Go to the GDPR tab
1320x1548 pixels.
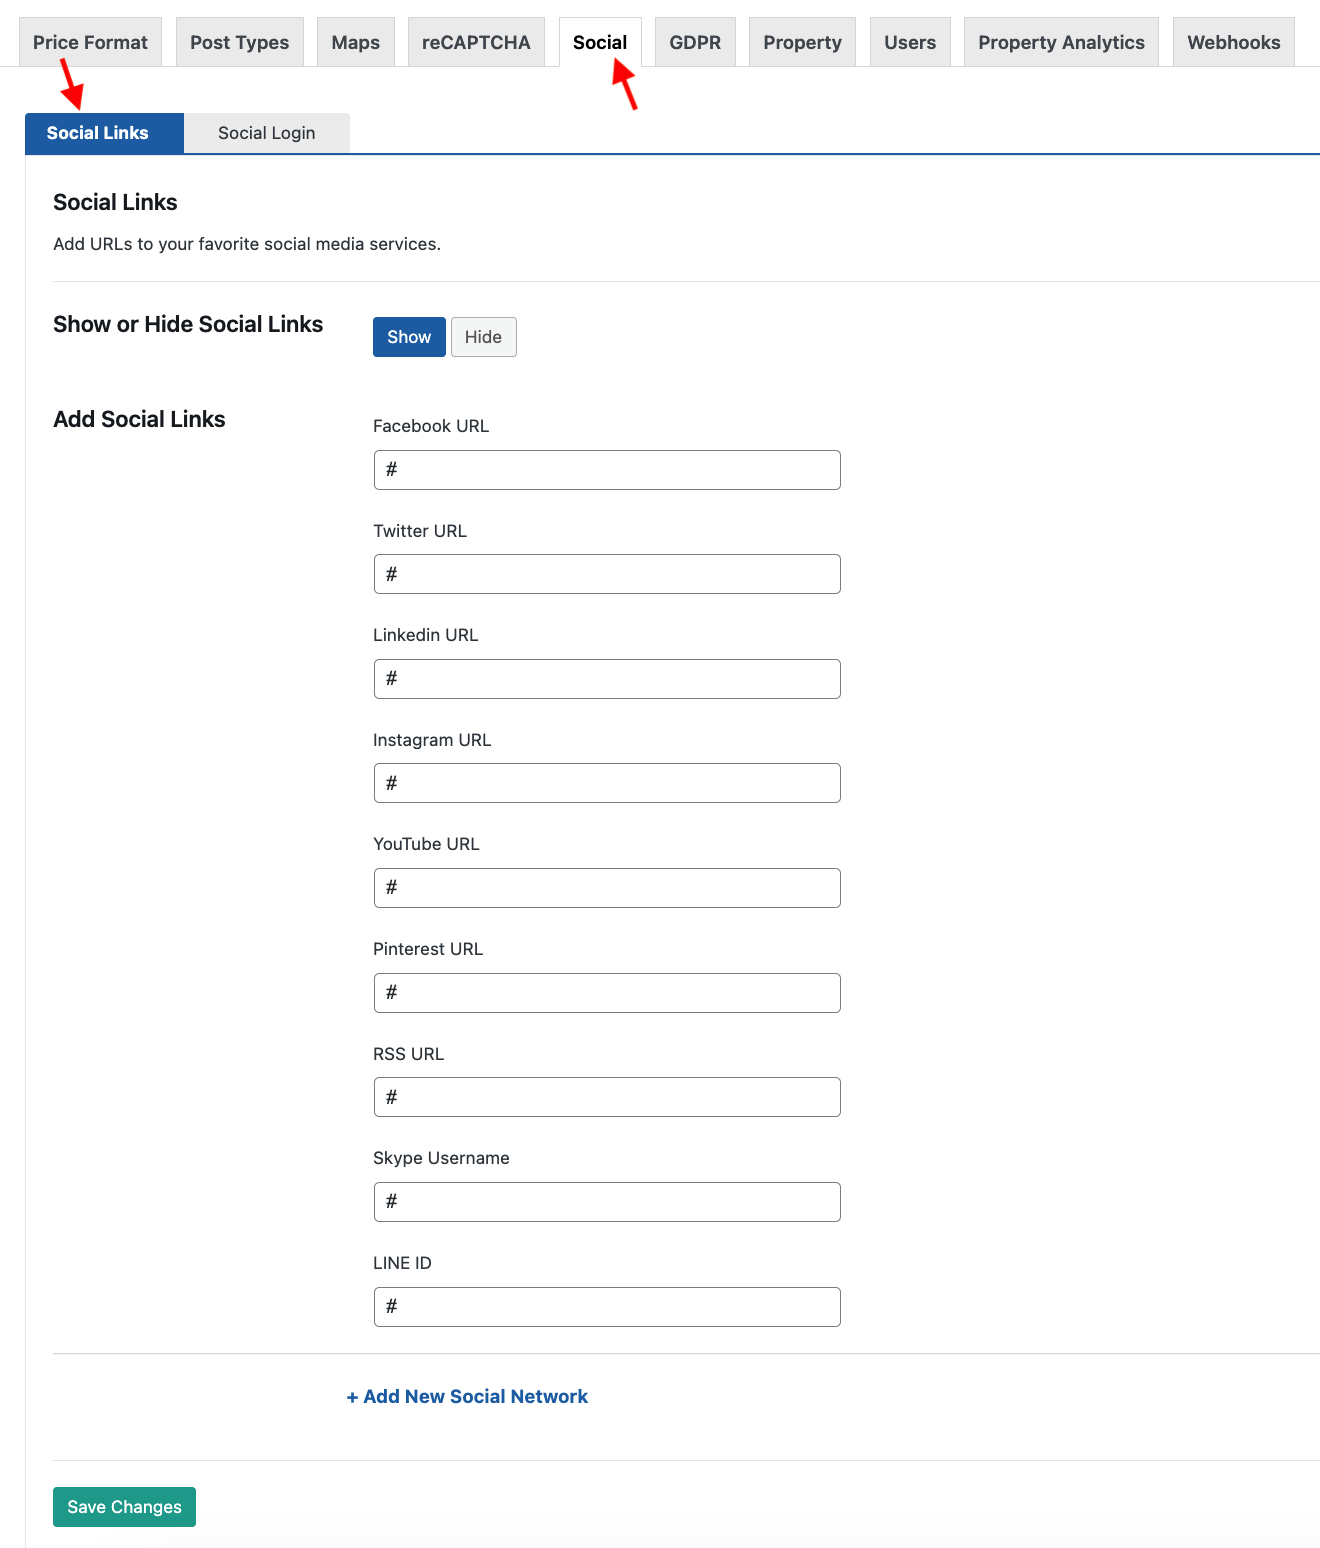pyautogui.click(x=695, y=42)
